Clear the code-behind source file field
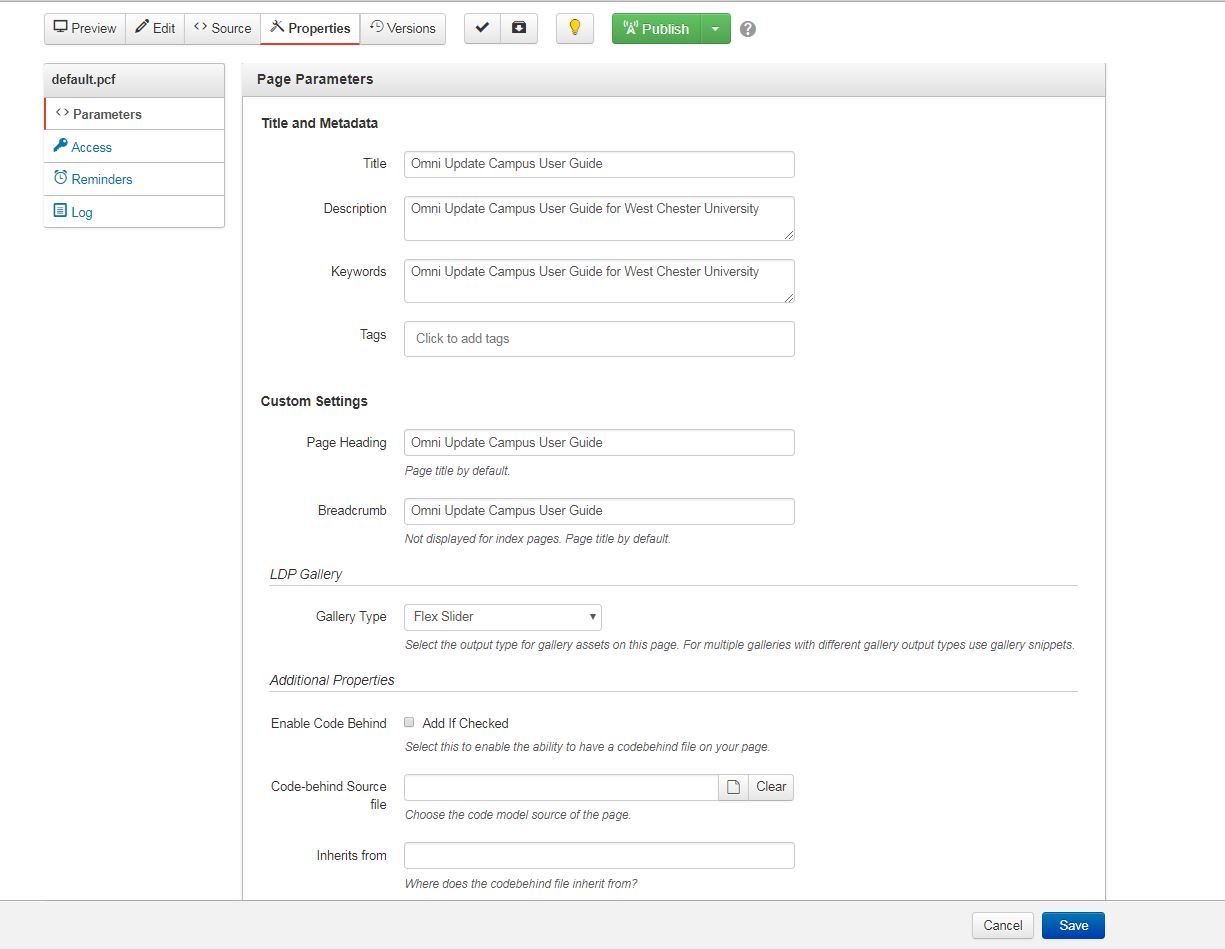 pos(771,787)
